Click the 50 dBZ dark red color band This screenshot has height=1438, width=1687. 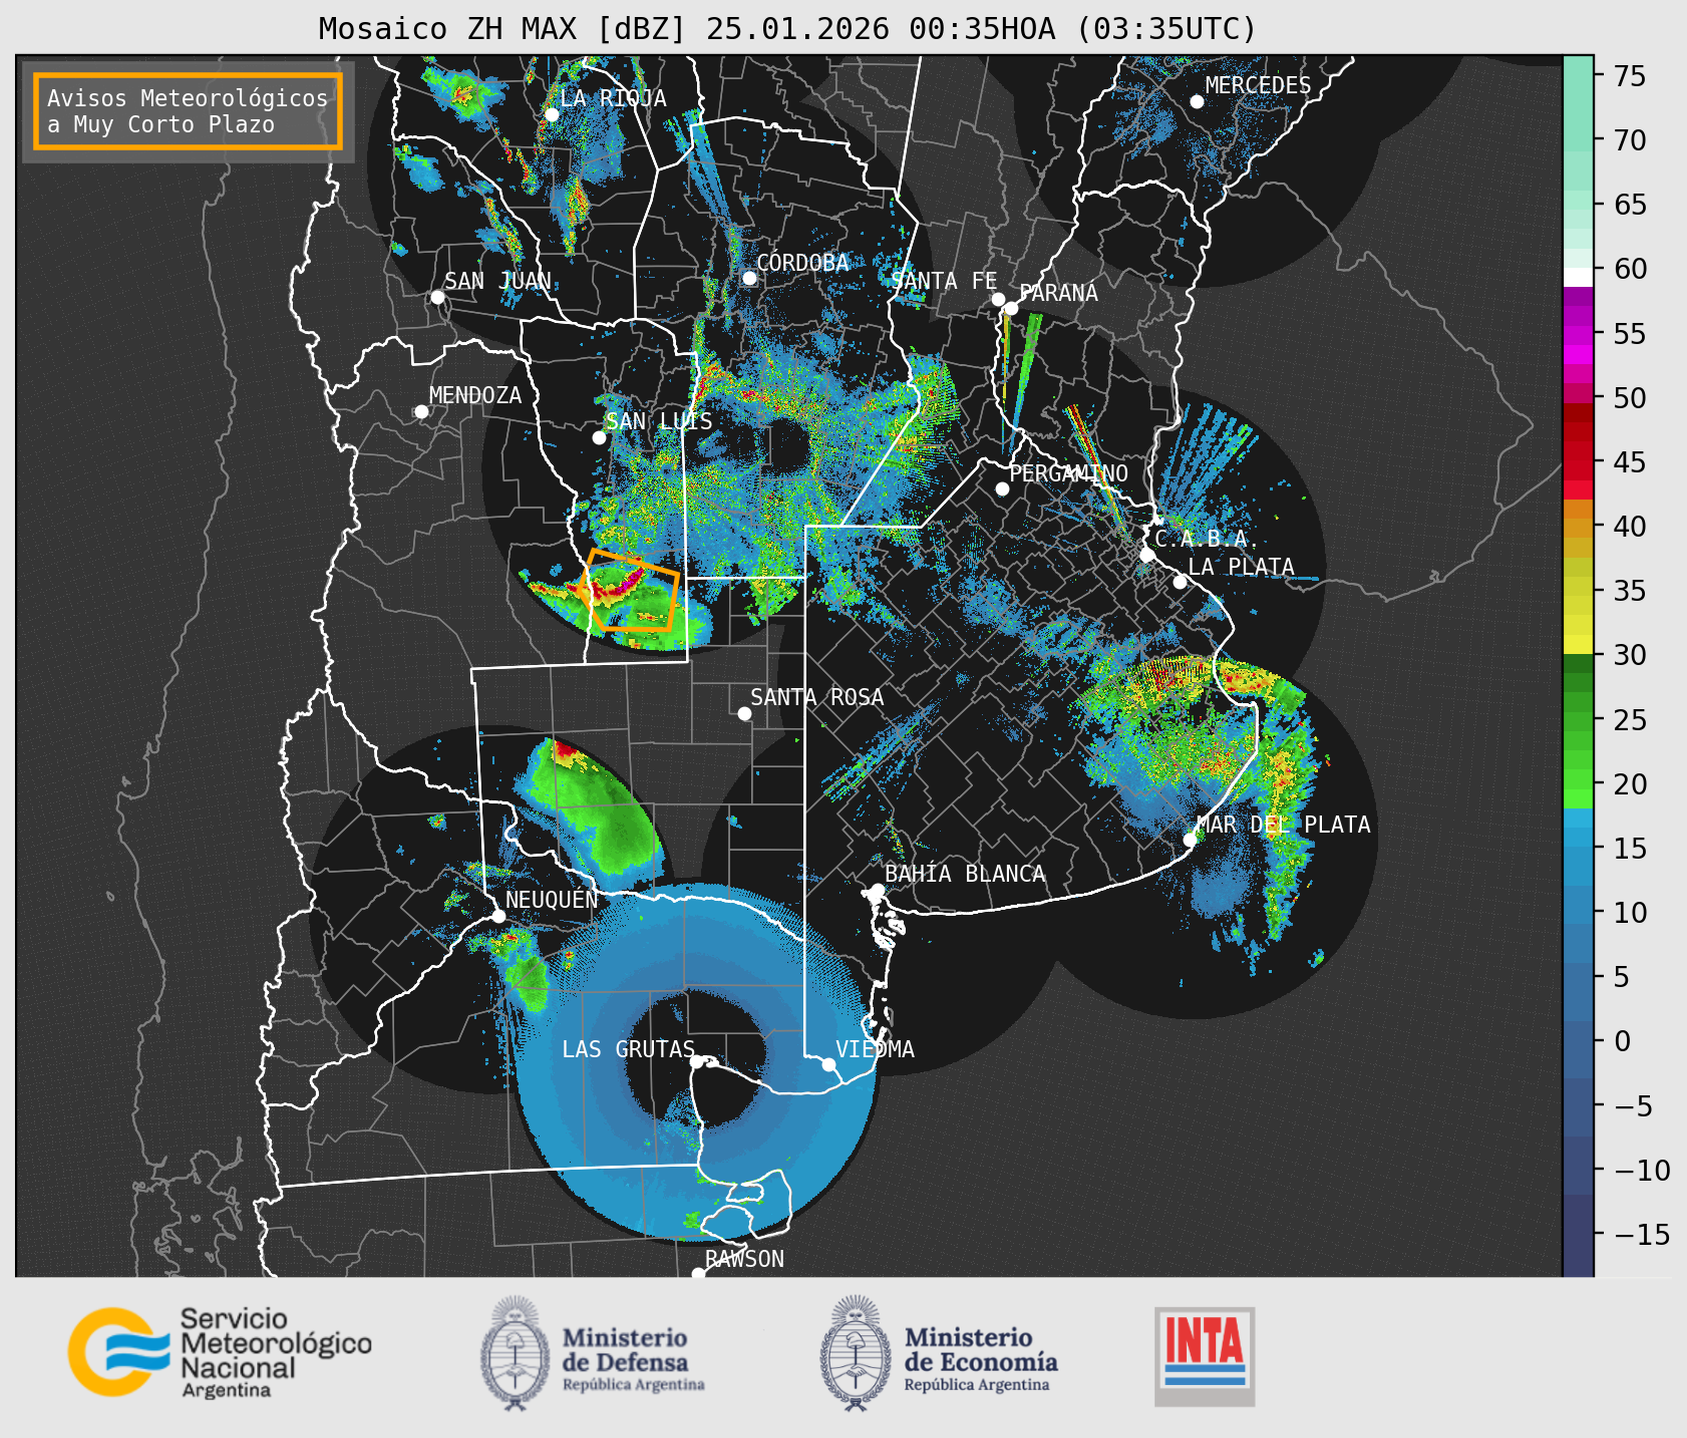(1578, 411)
